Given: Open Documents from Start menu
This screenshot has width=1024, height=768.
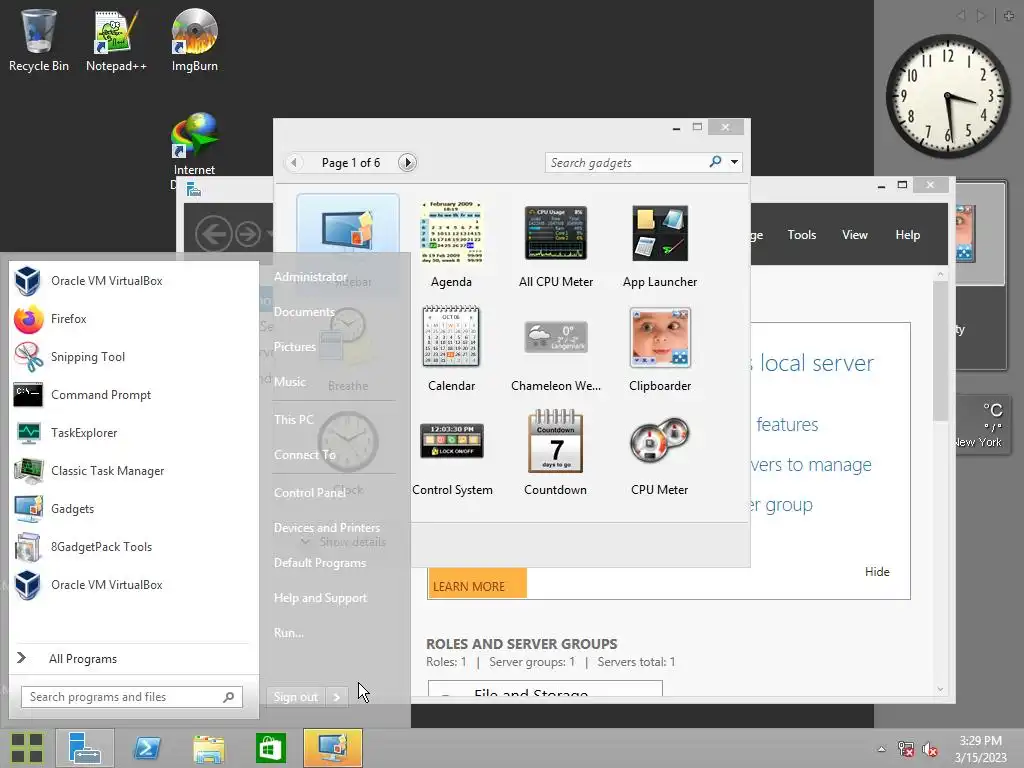Looking at the screenshot, I should tap(304, 312).
